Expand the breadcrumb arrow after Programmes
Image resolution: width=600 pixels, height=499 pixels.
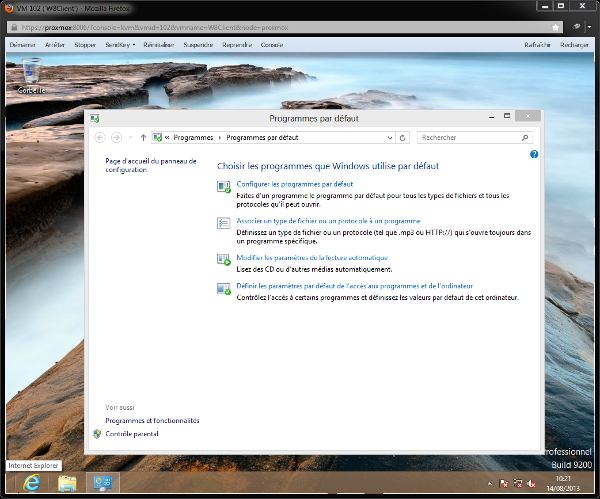point(220,137)
